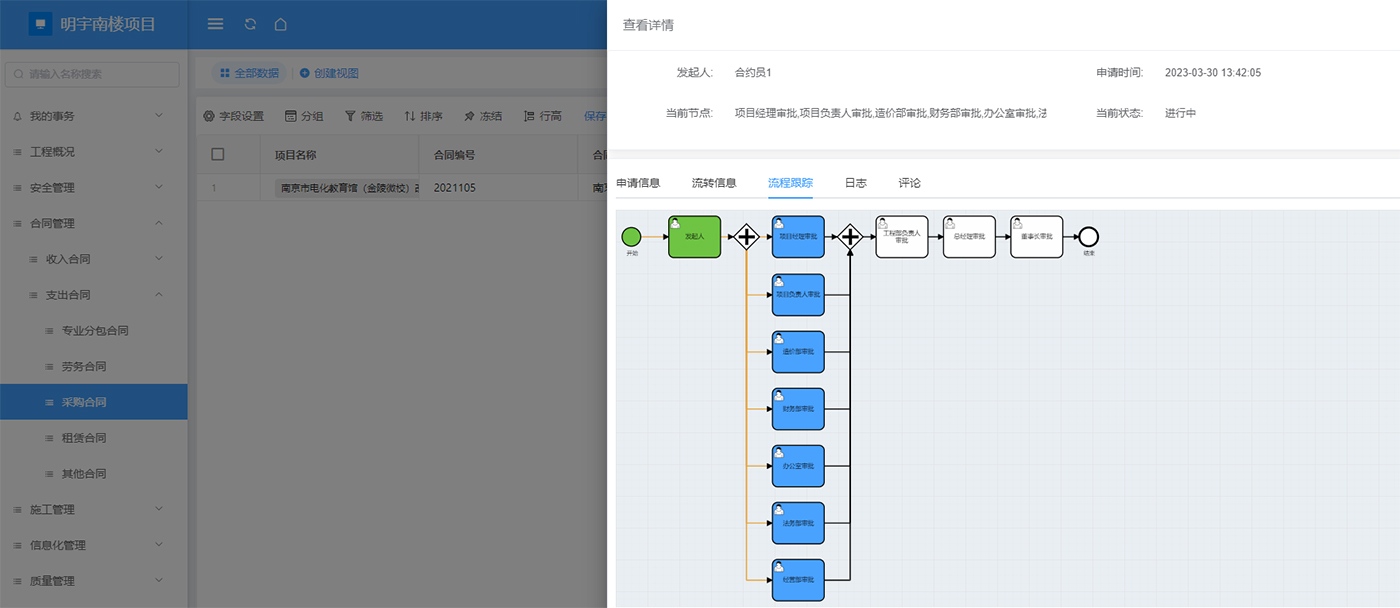This screenshot has height=608, width=1400.
Task: Expand the 施工管理 sidebar menu
Action: click(x=93, y=510)
